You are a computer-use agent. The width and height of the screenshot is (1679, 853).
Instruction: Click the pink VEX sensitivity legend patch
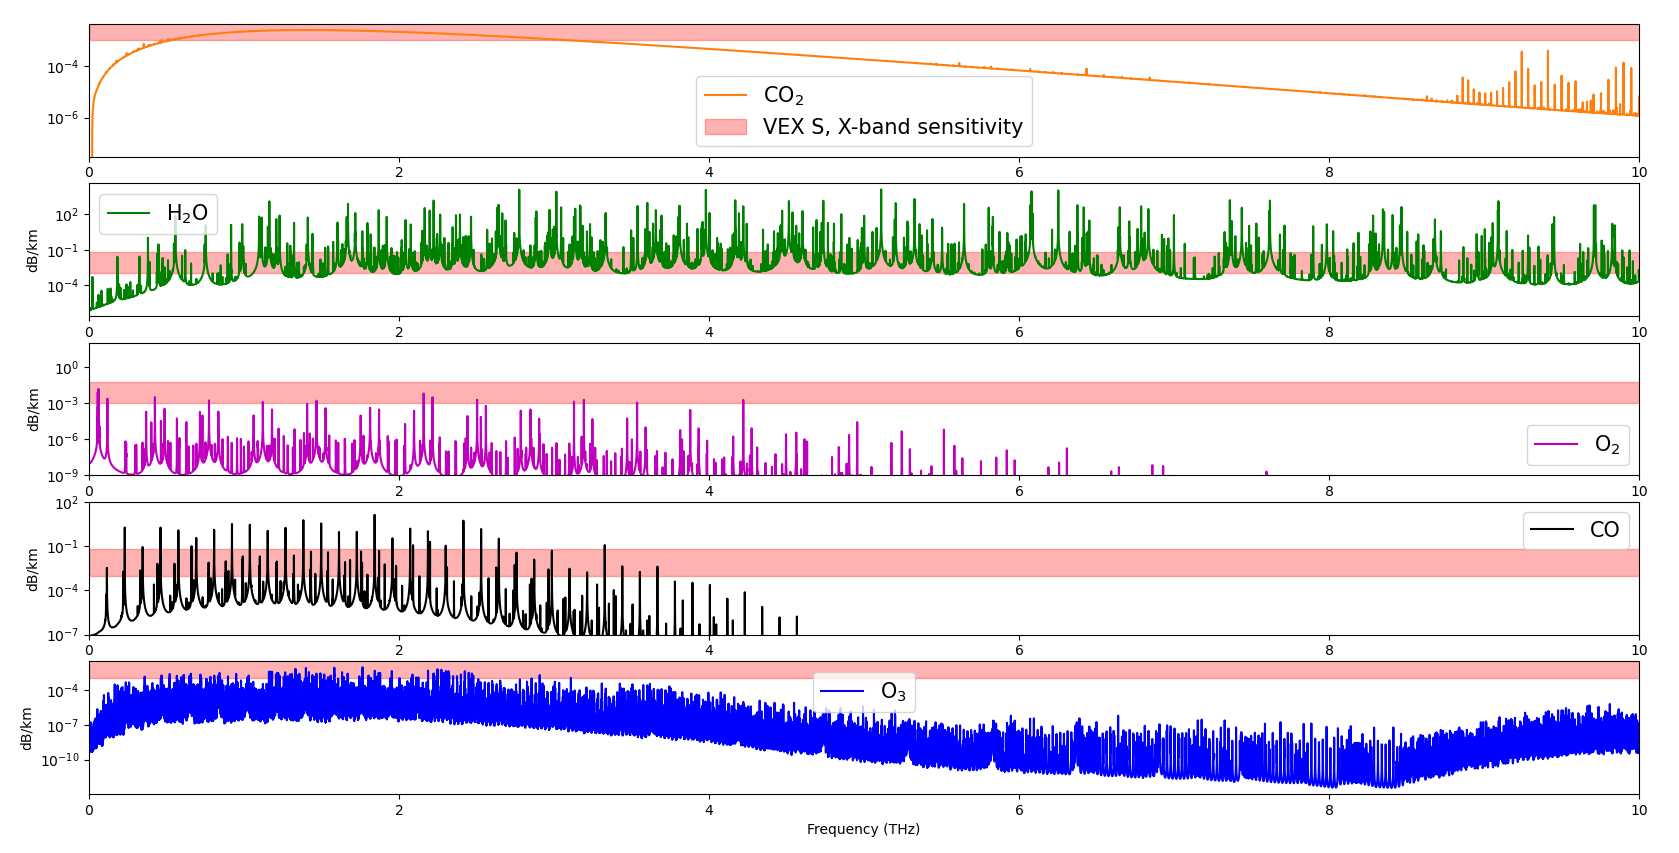tap(726, 127)
